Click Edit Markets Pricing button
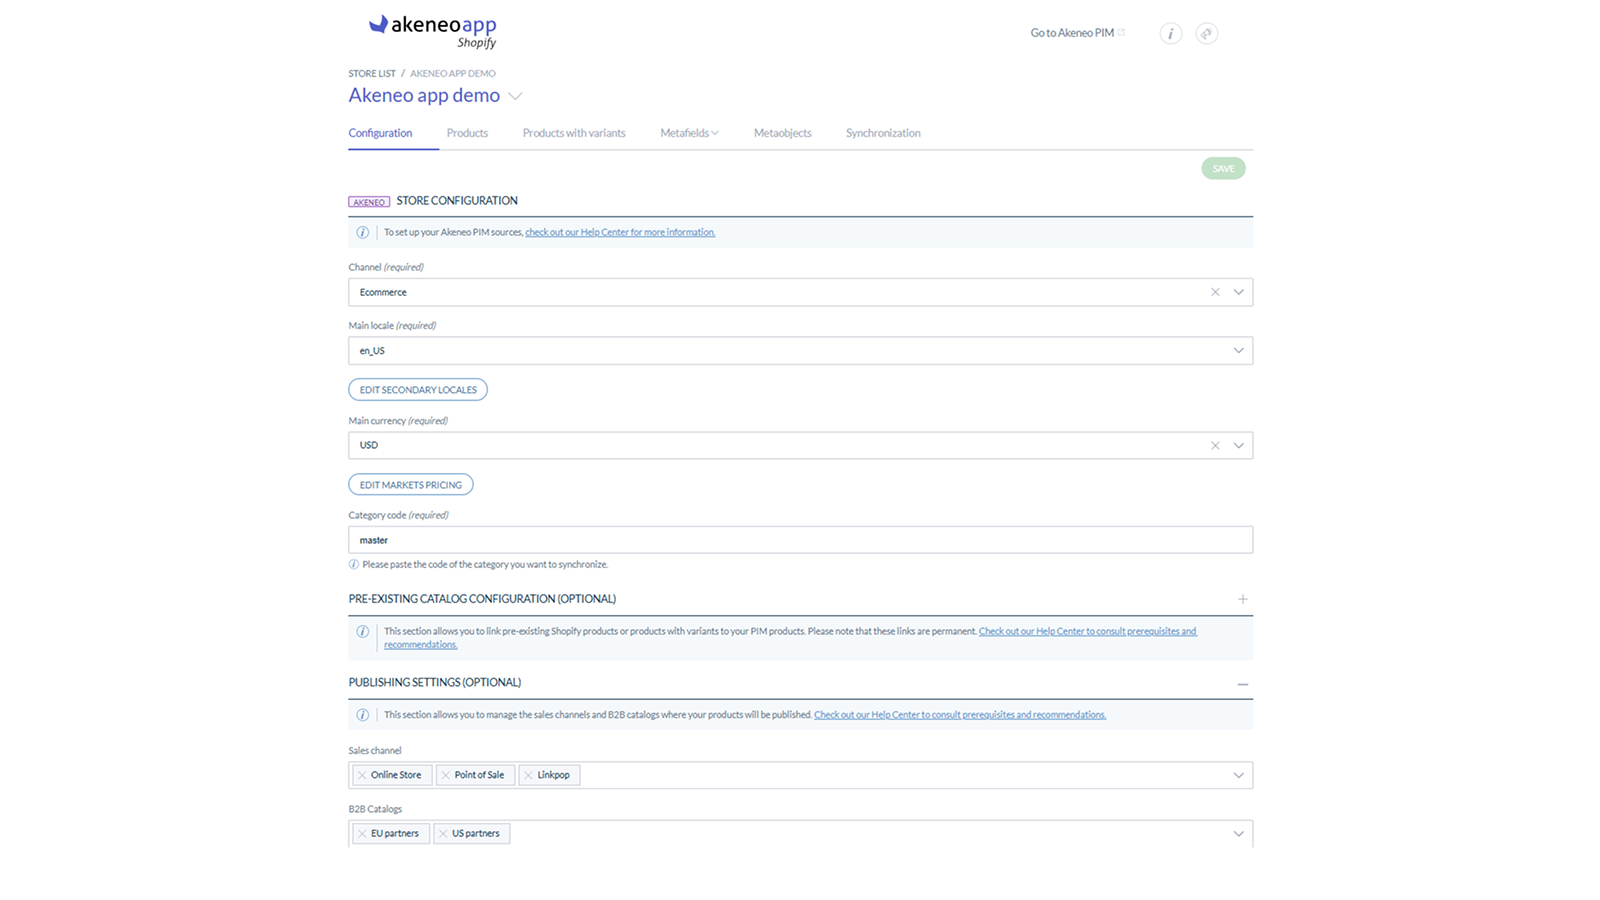This screenshot has width=1600, height=900. click(x=411, y=484)
